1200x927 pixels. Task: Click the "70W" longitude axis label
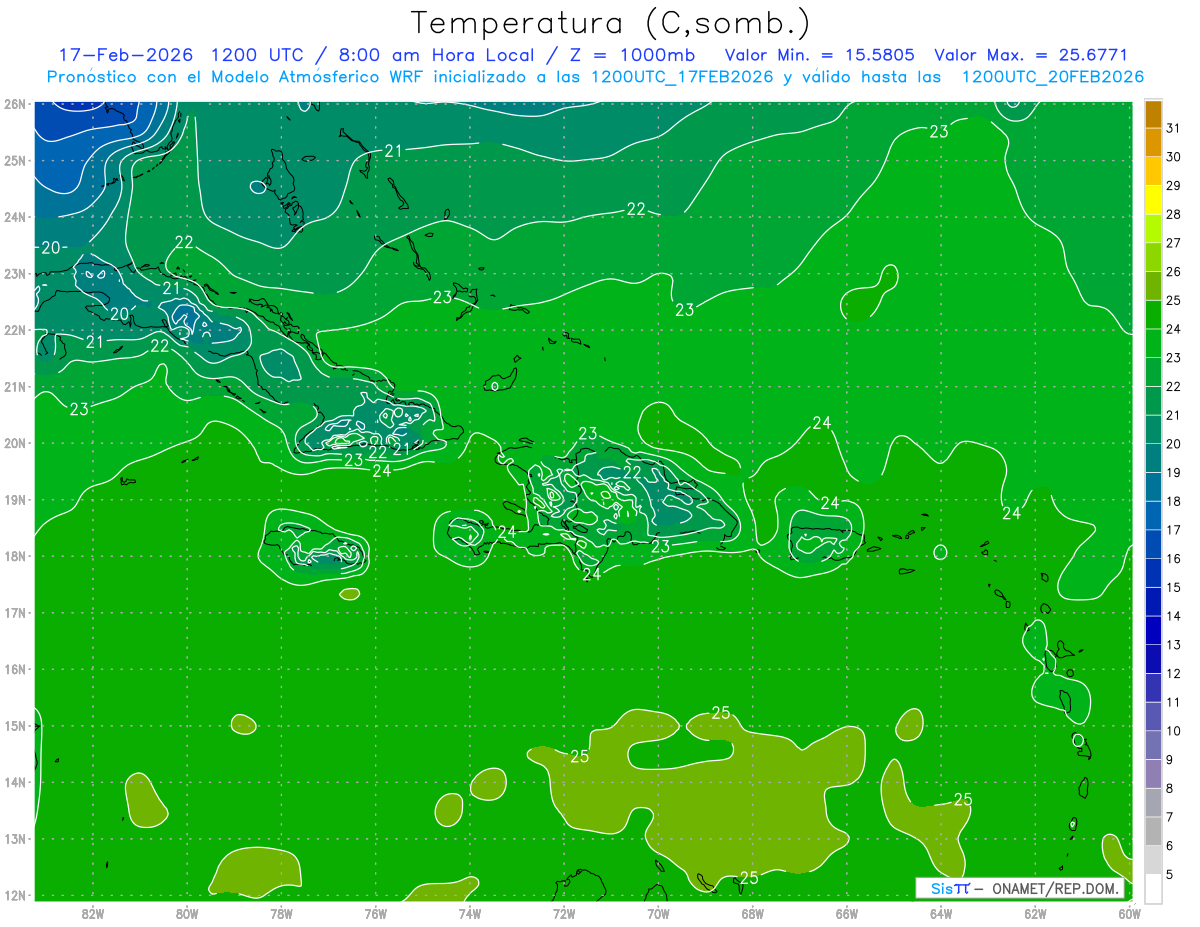click(x=658, y=913)
